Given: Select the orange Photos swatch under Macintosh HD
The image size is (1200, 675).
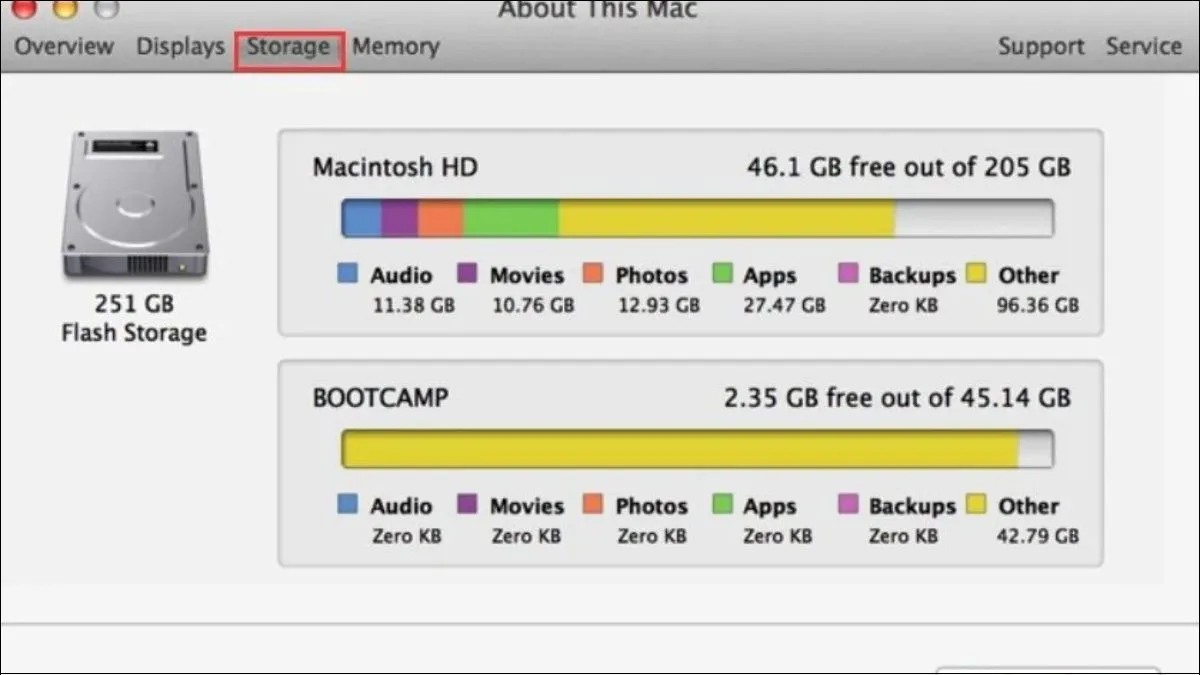Looking at the screenshot, I should click(x=593, y=274).
